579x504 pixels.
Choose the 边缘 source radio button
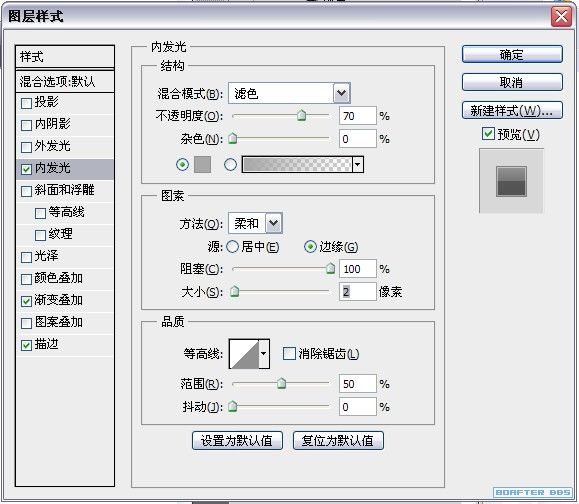pos(310,246)
